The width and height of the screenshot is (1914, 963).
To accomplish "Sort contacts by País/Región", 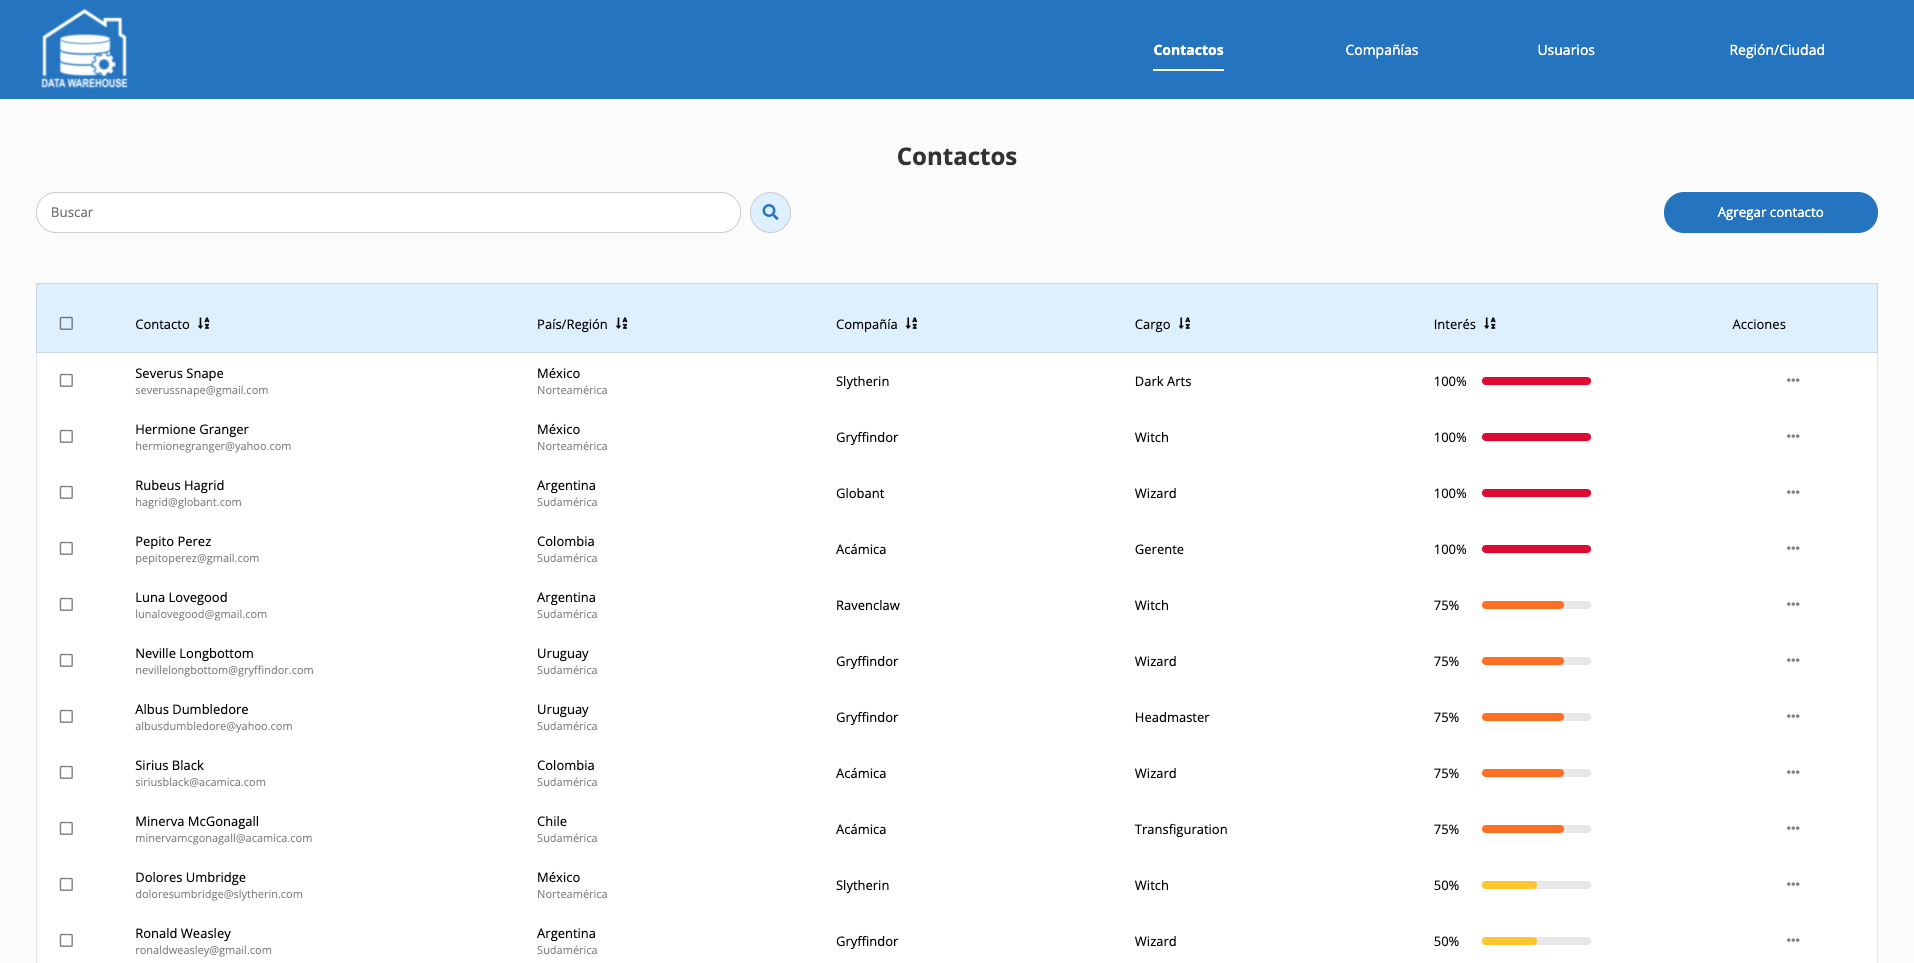I will (622, 323).
